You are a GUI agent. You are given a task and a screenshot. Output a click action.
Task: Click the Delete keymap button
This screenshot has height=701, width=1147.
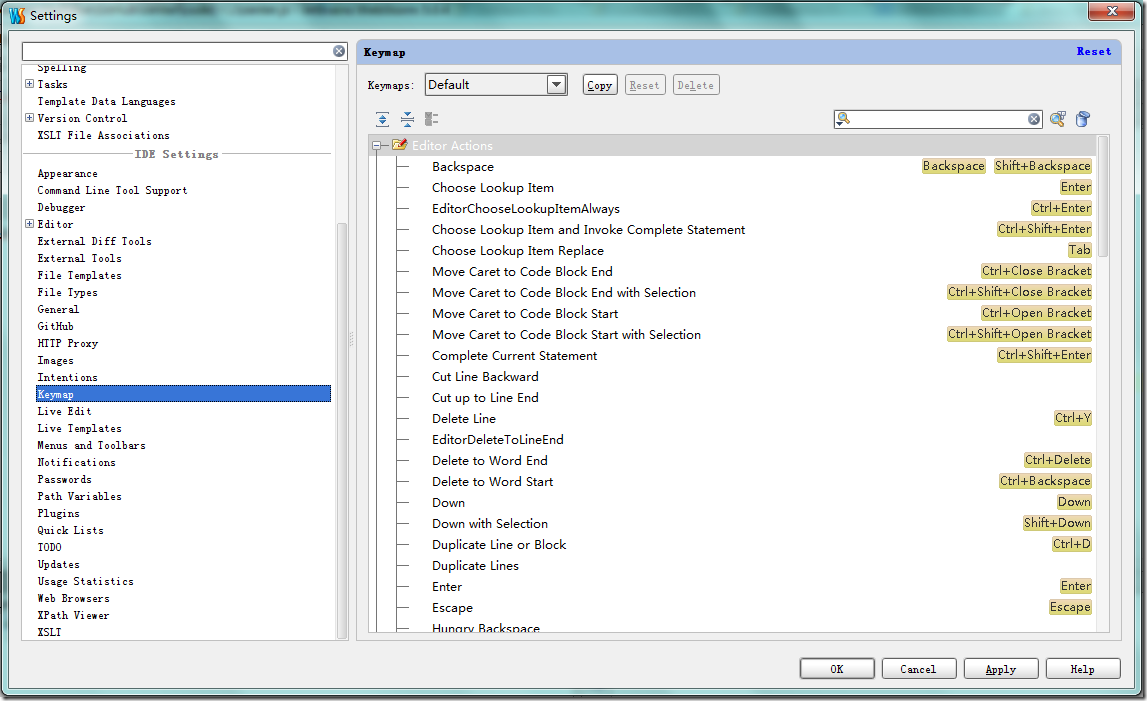coord(696,85)
